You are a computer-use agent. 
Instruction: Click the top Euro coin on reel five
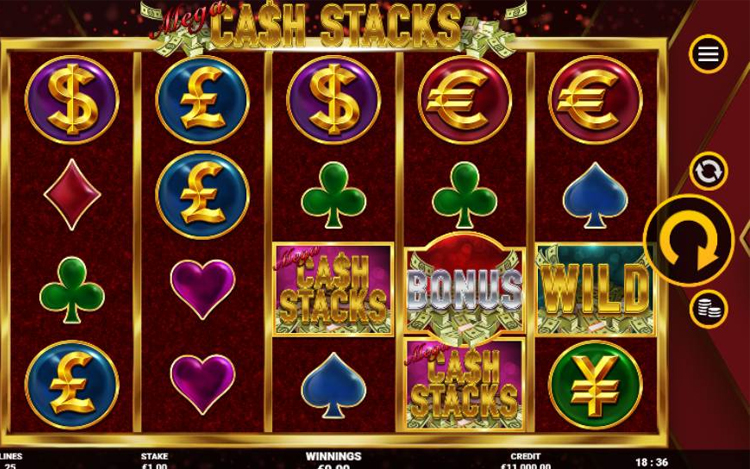click(x=595, y=100)
